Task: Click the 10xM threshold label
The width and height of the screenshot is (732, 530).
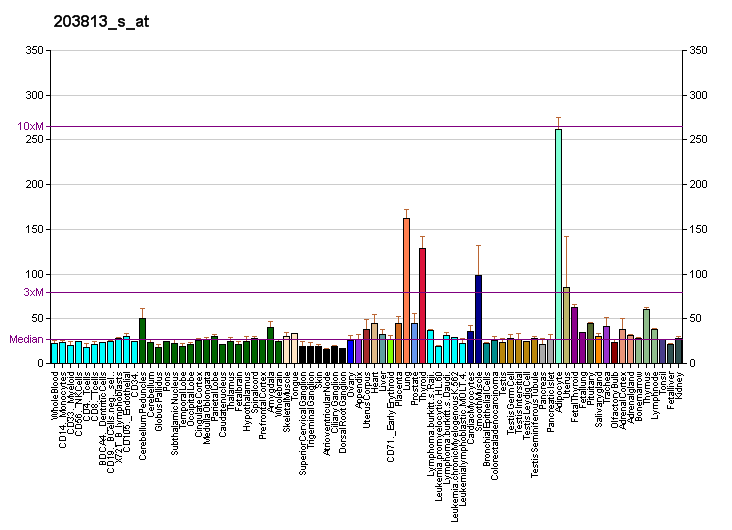Action: click(30, 127)
